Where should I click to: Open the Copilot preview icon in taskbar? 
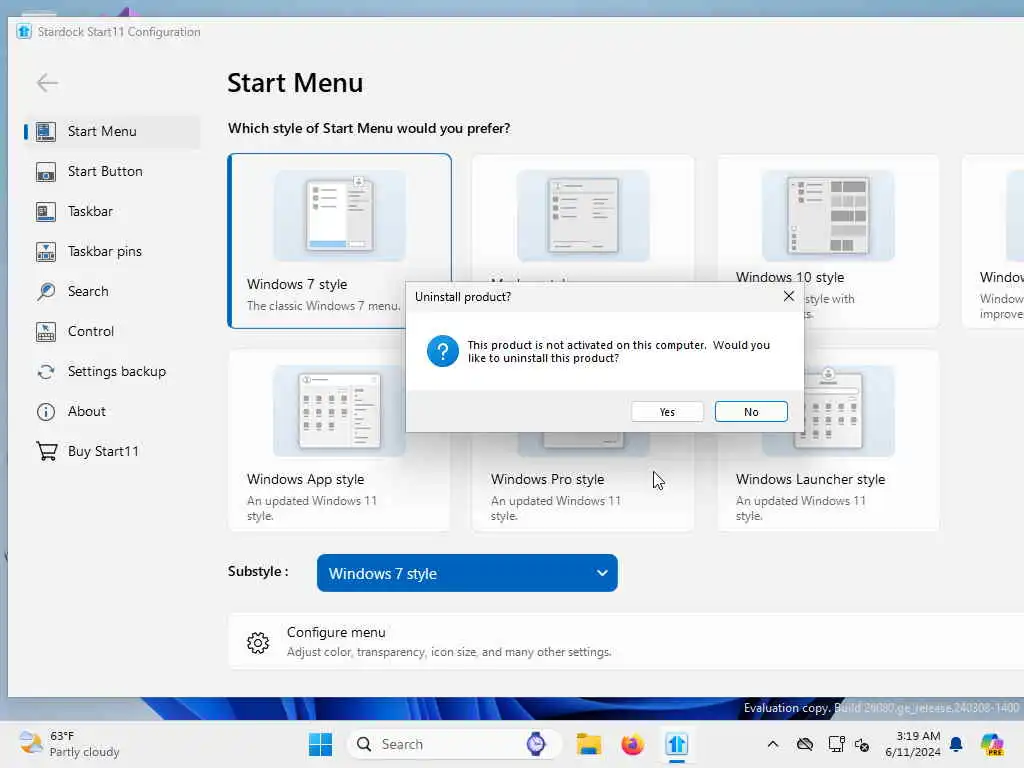(x=992, y=744)
